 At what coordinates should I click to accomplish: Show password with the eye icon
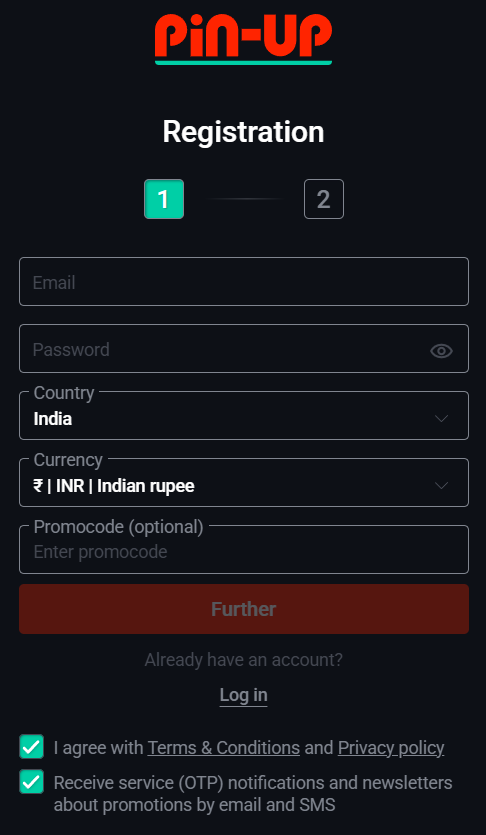[x=441, y=350]
